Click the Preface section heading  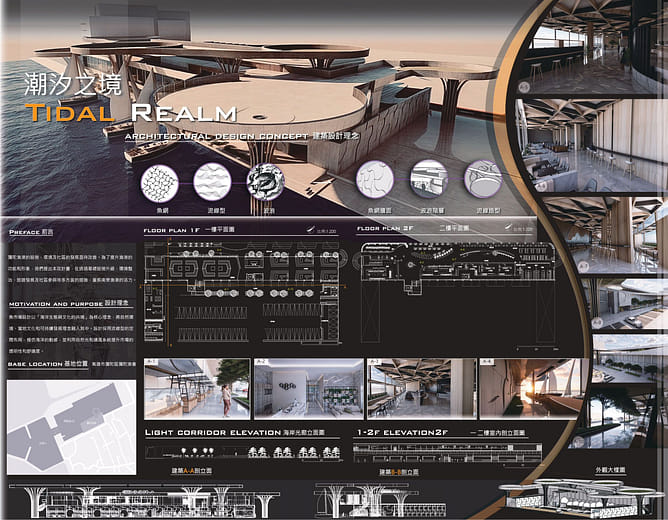(32, 231)
